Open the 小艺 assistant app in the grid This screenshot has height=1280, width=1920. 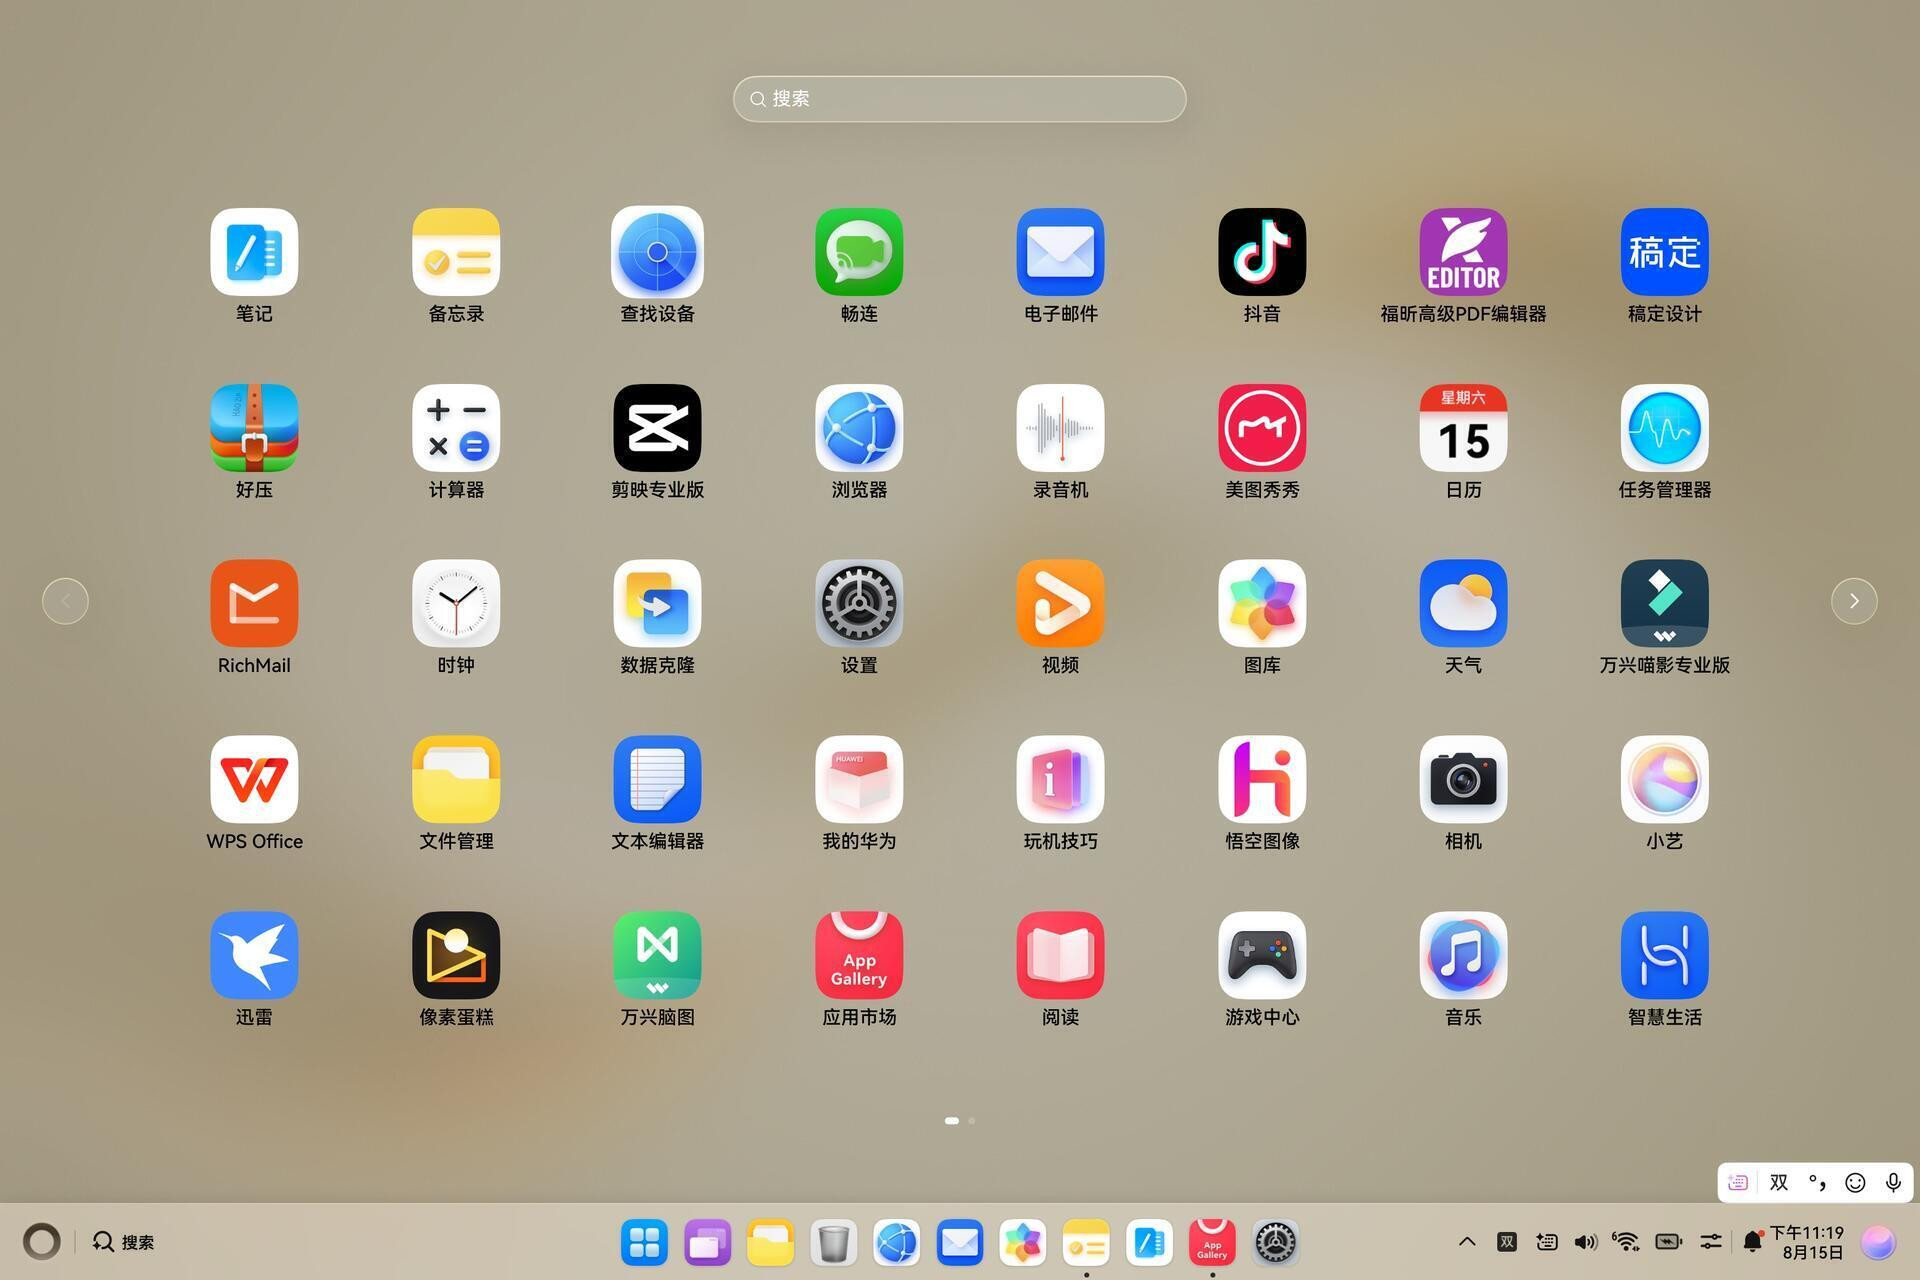click(1665, 779)
